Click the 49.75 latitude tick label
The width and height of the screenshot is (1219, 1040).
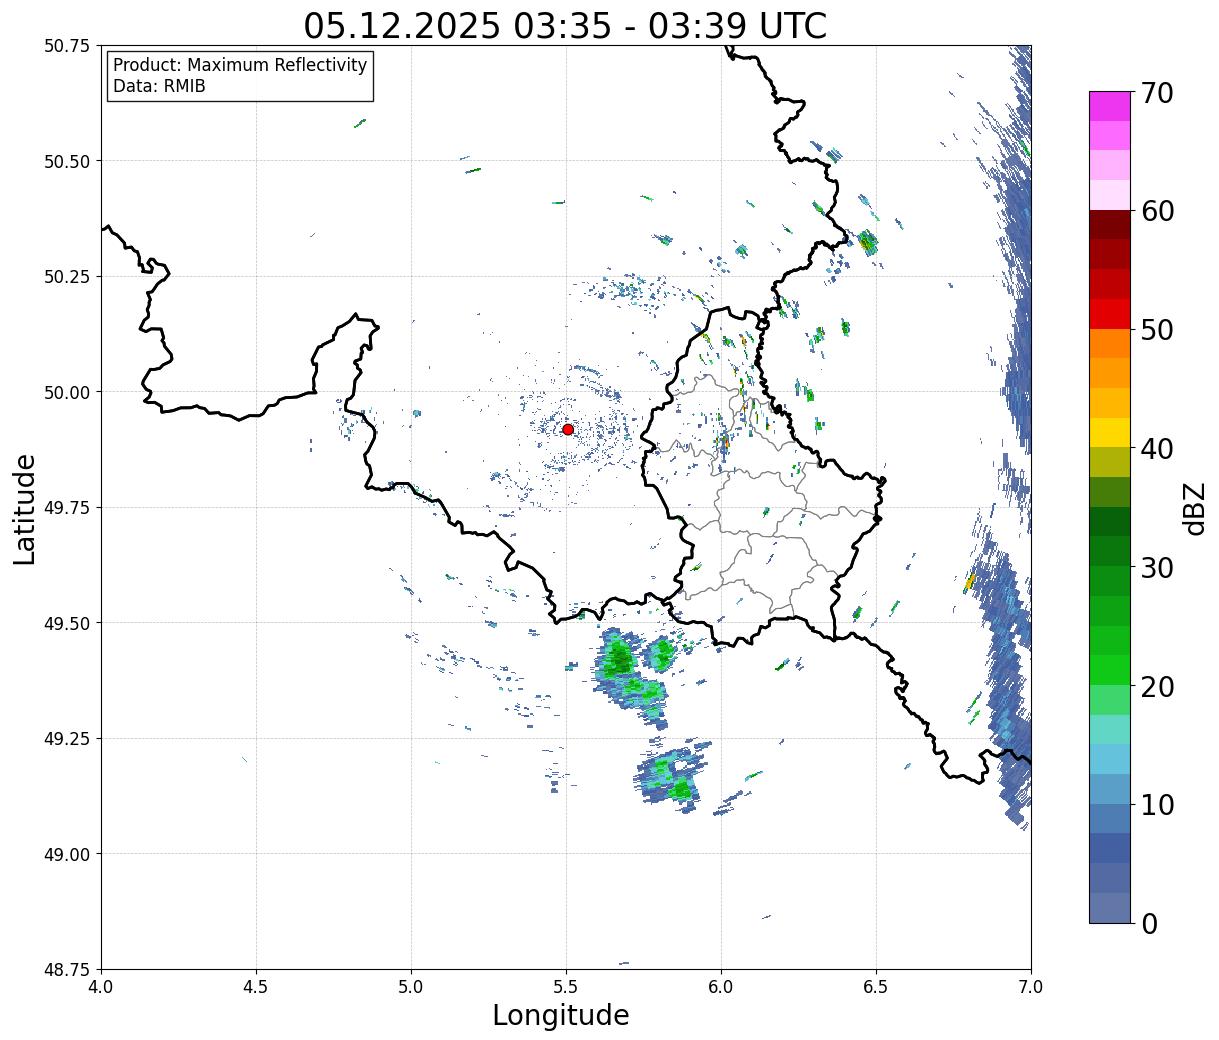click(x=66, y=508)
